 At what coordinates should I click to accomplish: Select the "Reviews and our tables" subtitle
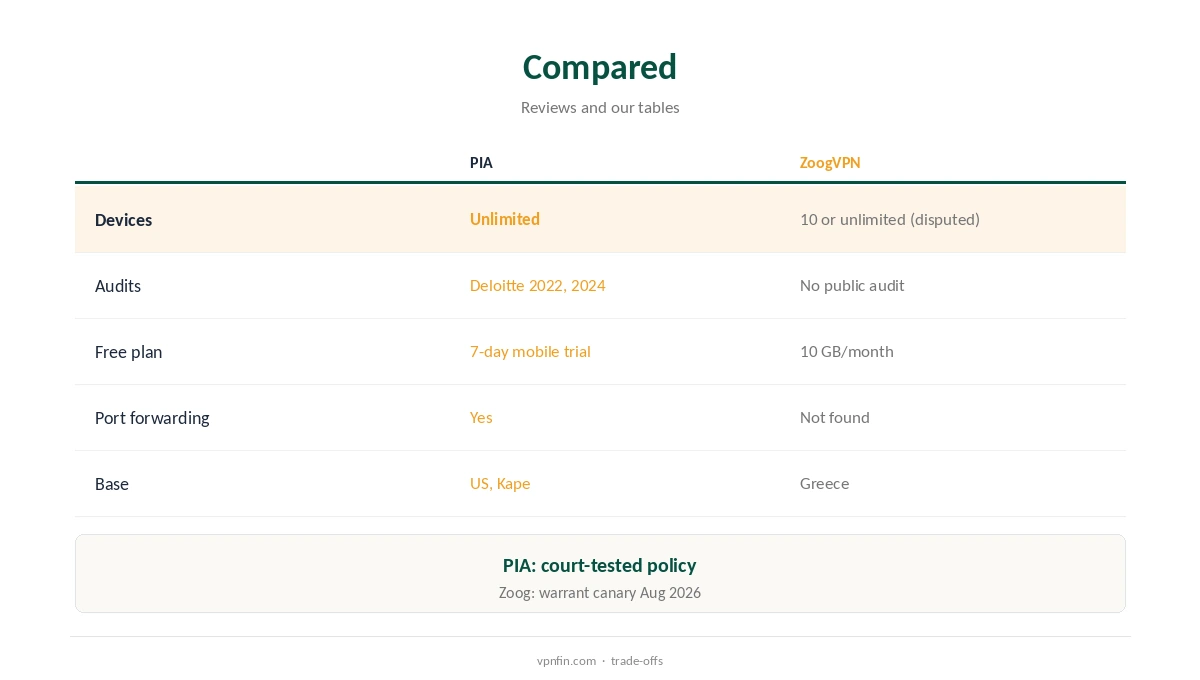600,107
